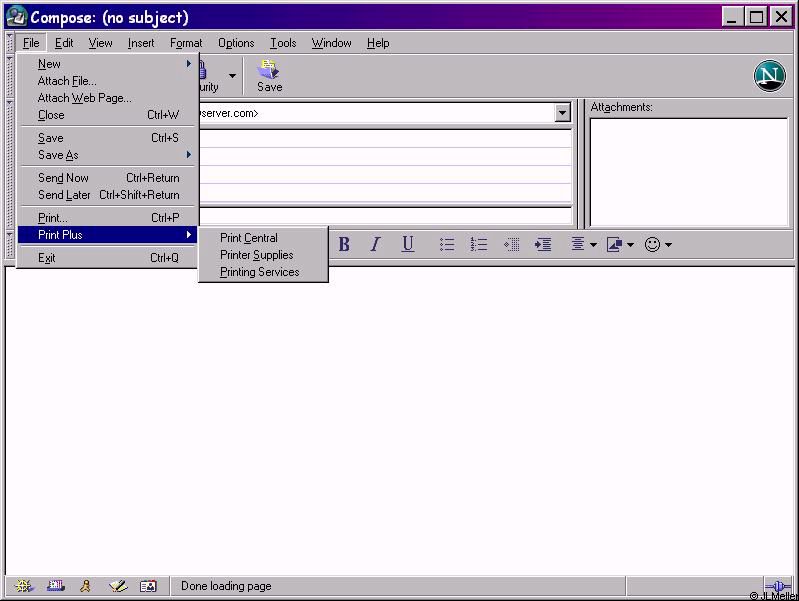The image size is (799, 601).
Task: Open the Window menu
Action: [x=331, y=43]
